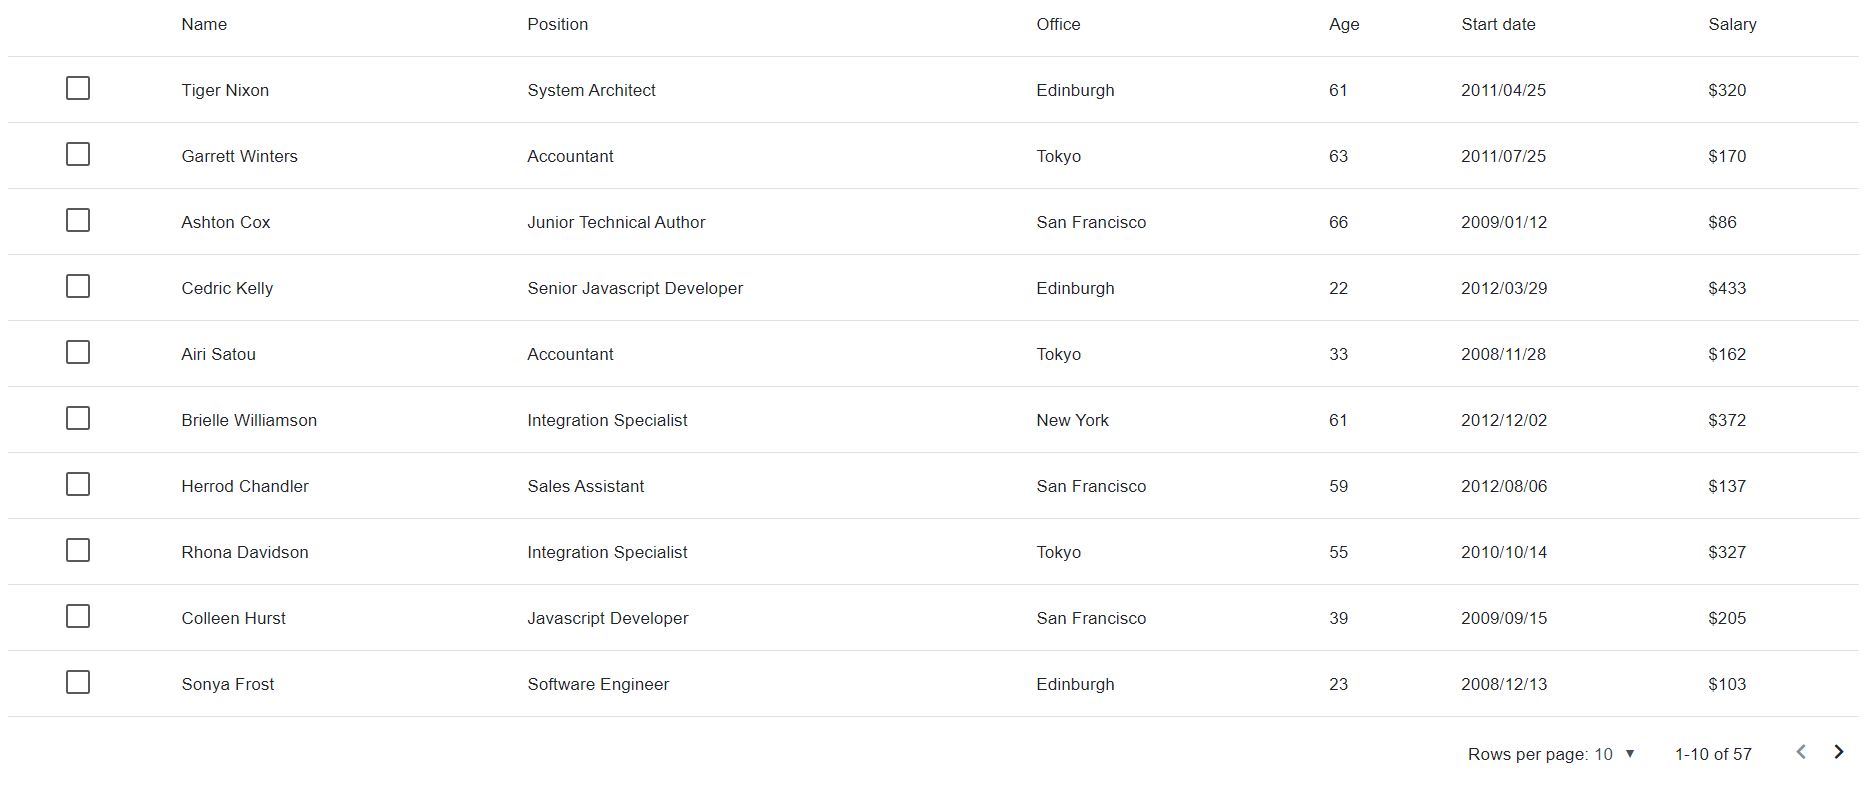The width and height of the screenshot is (1864, 788).
Task: Check the box beside Herrod Chandler
Action: [78, 484]
